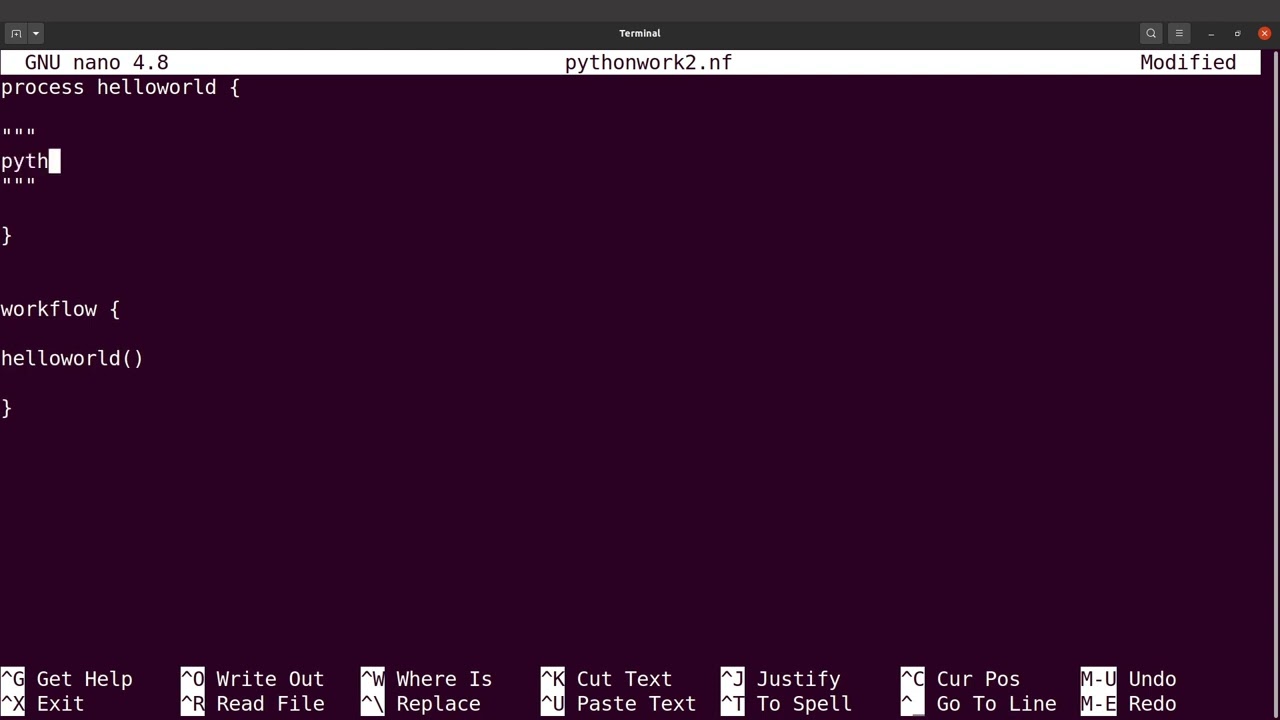Click the Terminal title text
Screen dimensions: 1280x720
point(640,33)
